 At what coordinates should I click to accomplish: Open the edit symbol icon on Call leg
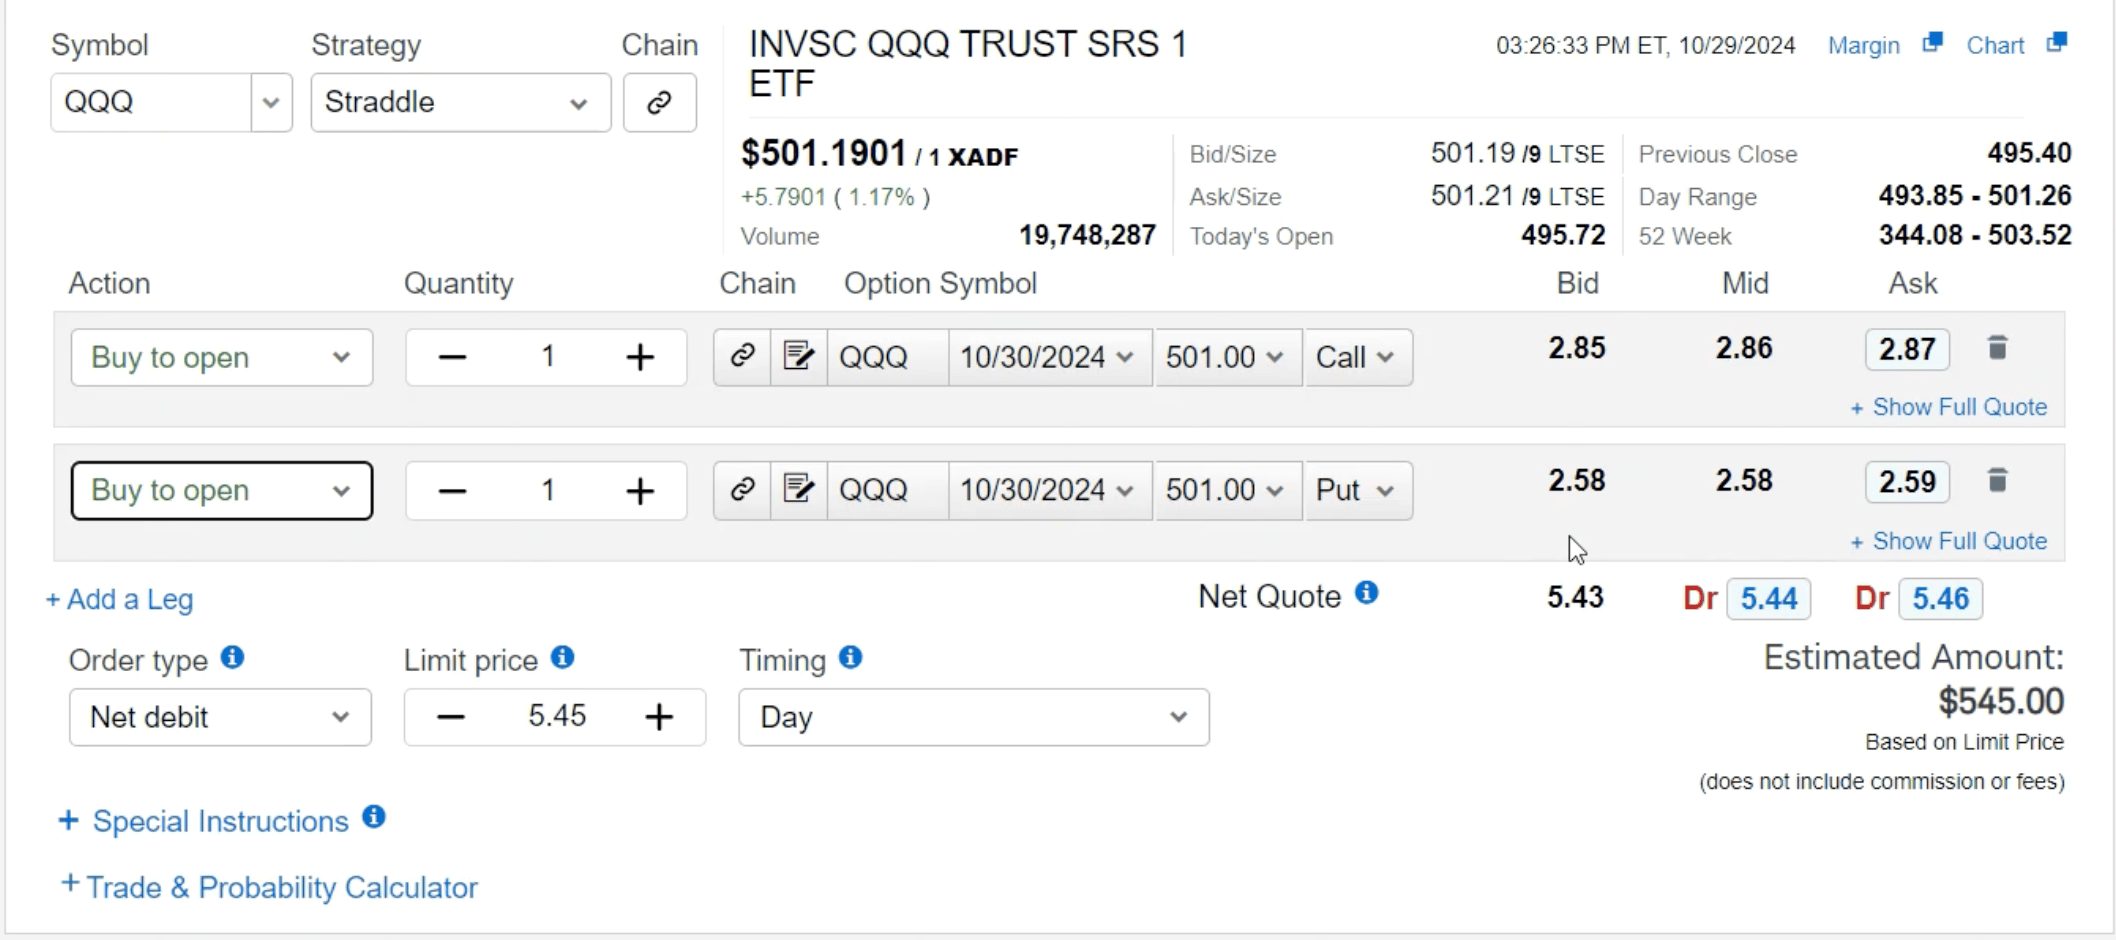798,356
